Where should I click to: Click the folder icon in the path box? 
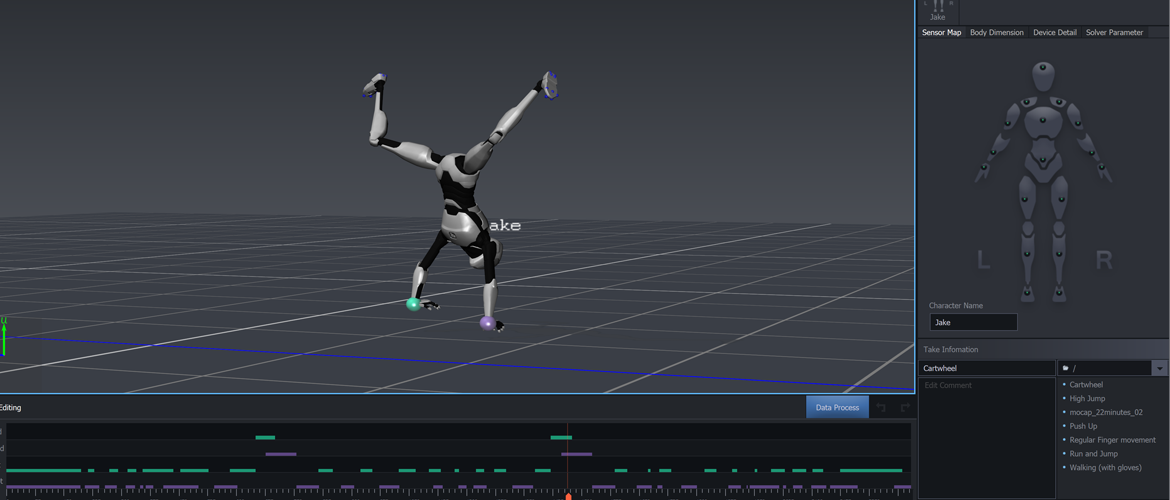(1066, 368)
